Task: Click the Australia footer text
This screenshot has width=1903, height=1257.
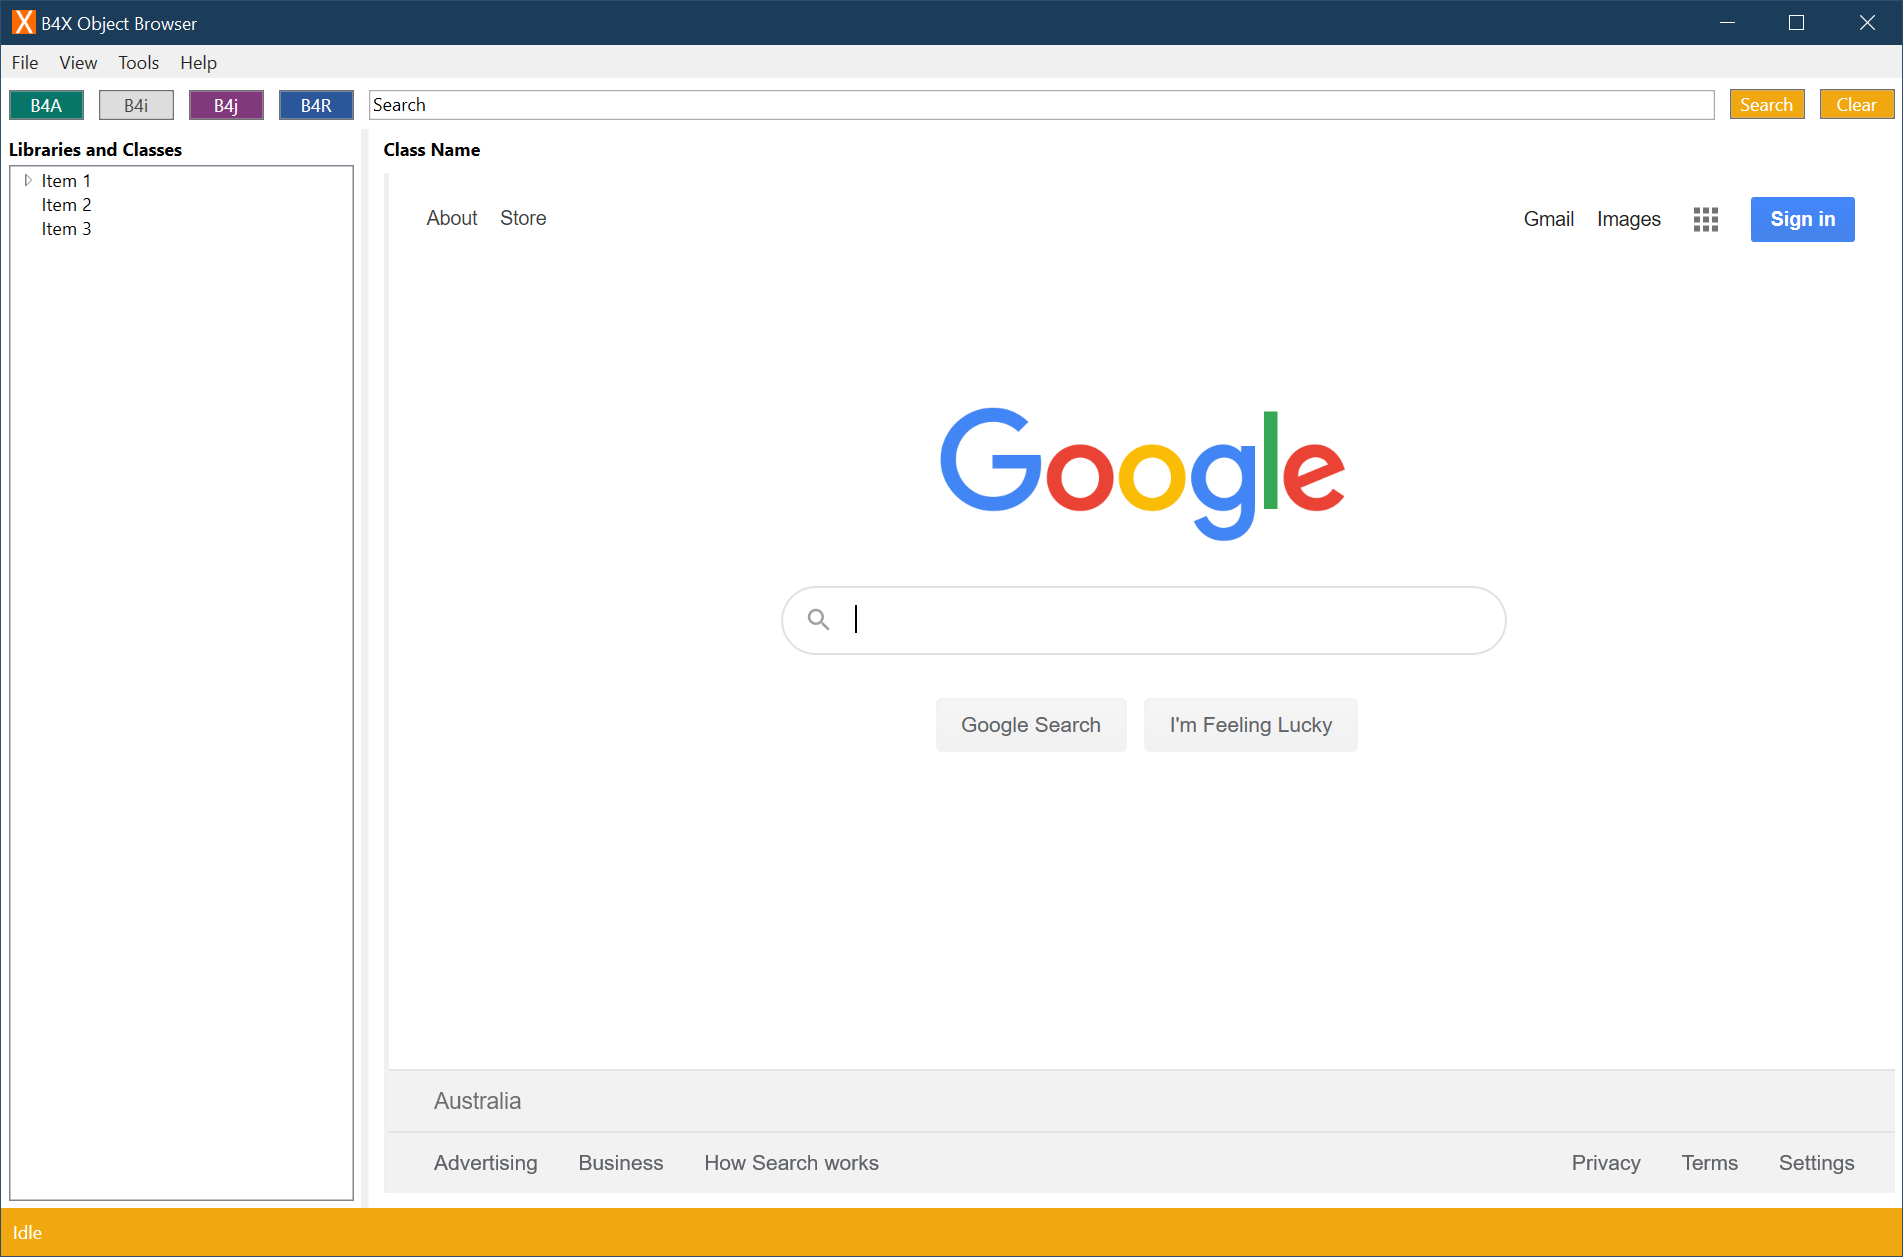Action: click(x=478, y=1101)
